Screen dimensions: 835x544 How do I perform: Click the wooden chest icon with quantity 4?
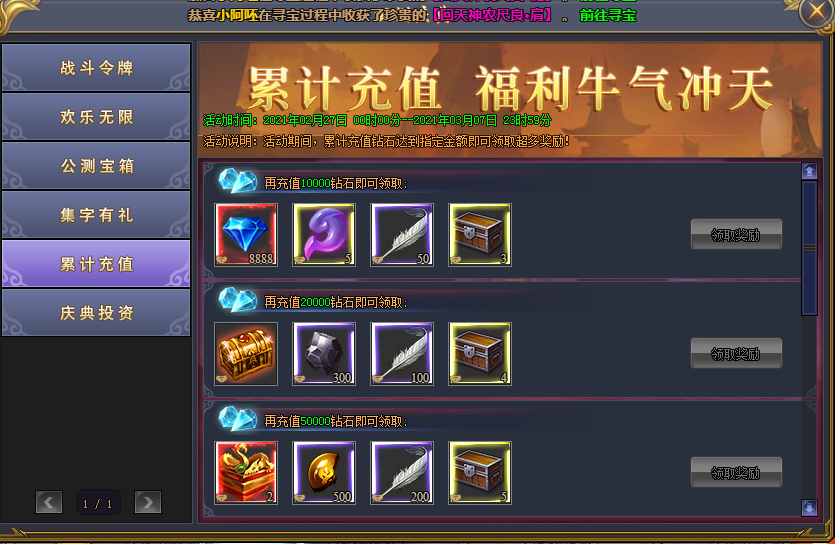point(480,354)
